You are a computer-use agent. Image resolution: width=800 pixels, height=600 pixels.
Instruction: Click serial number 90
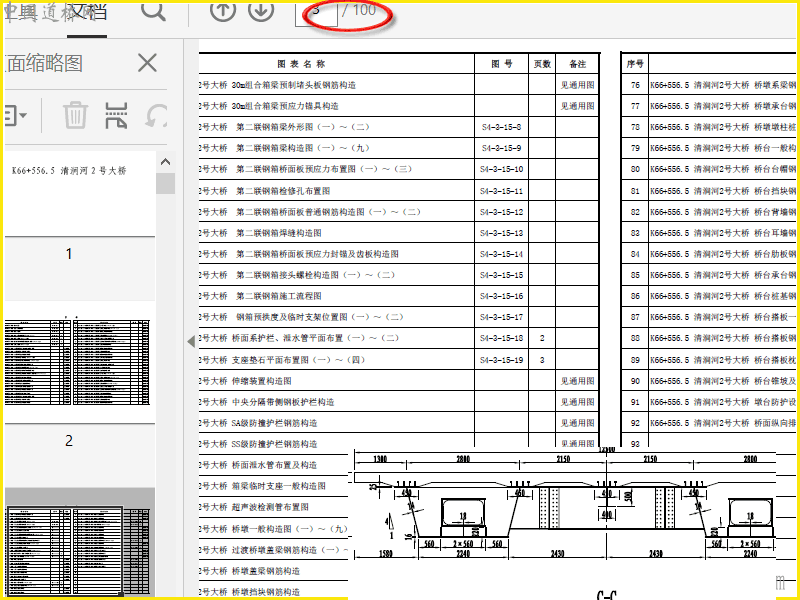point(635,381)
